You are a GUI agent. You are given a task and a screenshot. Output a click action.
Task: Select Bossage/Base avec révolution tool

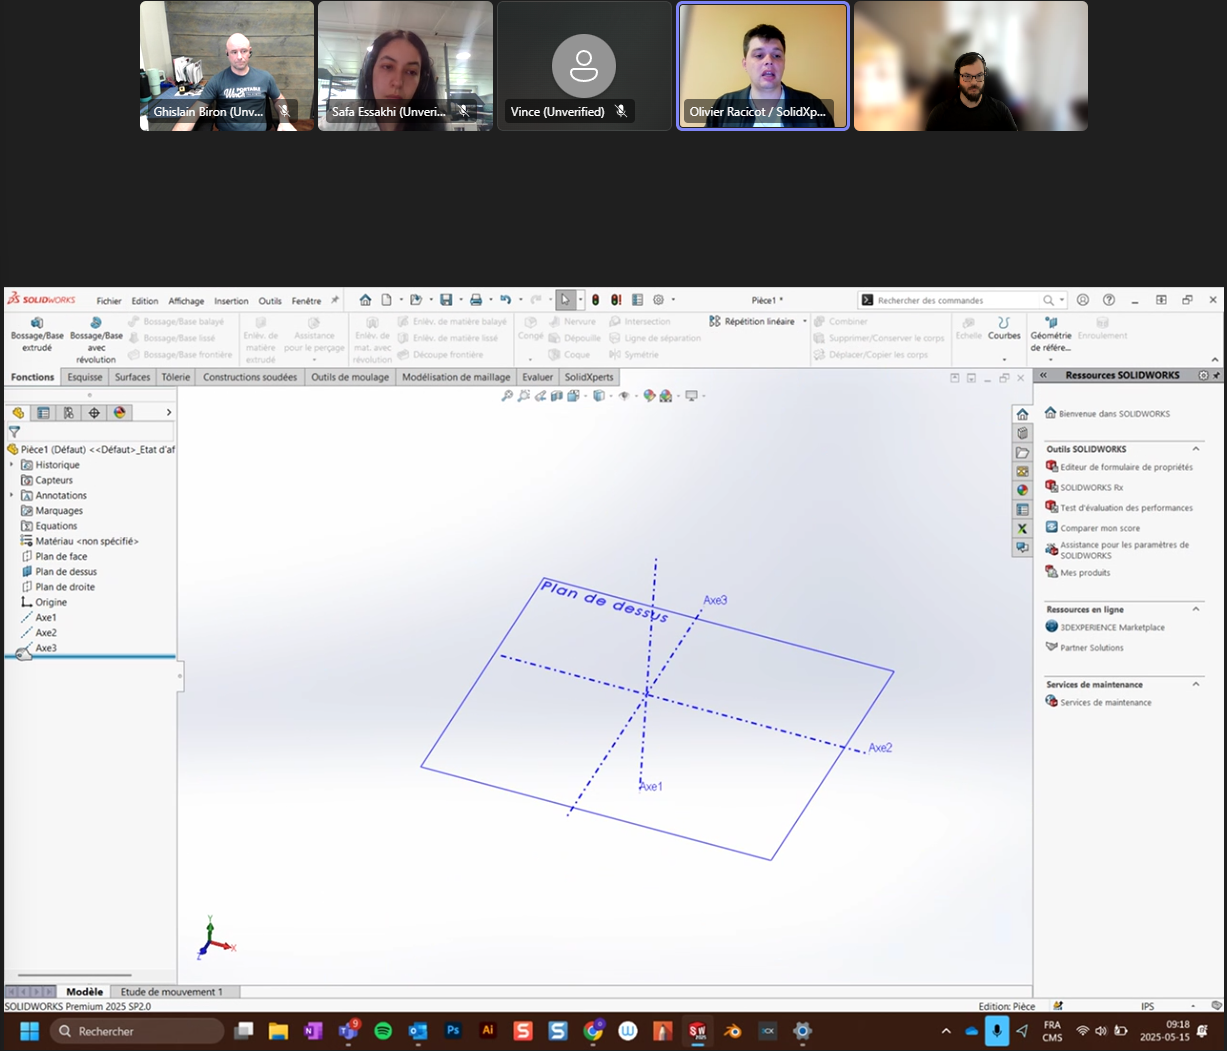point(96,338)
